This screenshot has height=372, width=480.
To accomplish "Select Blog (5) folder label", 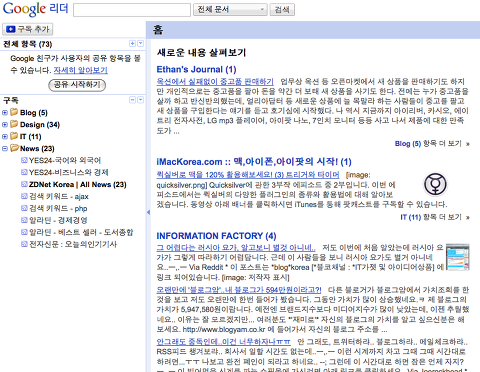I will [x=34, y=113].
